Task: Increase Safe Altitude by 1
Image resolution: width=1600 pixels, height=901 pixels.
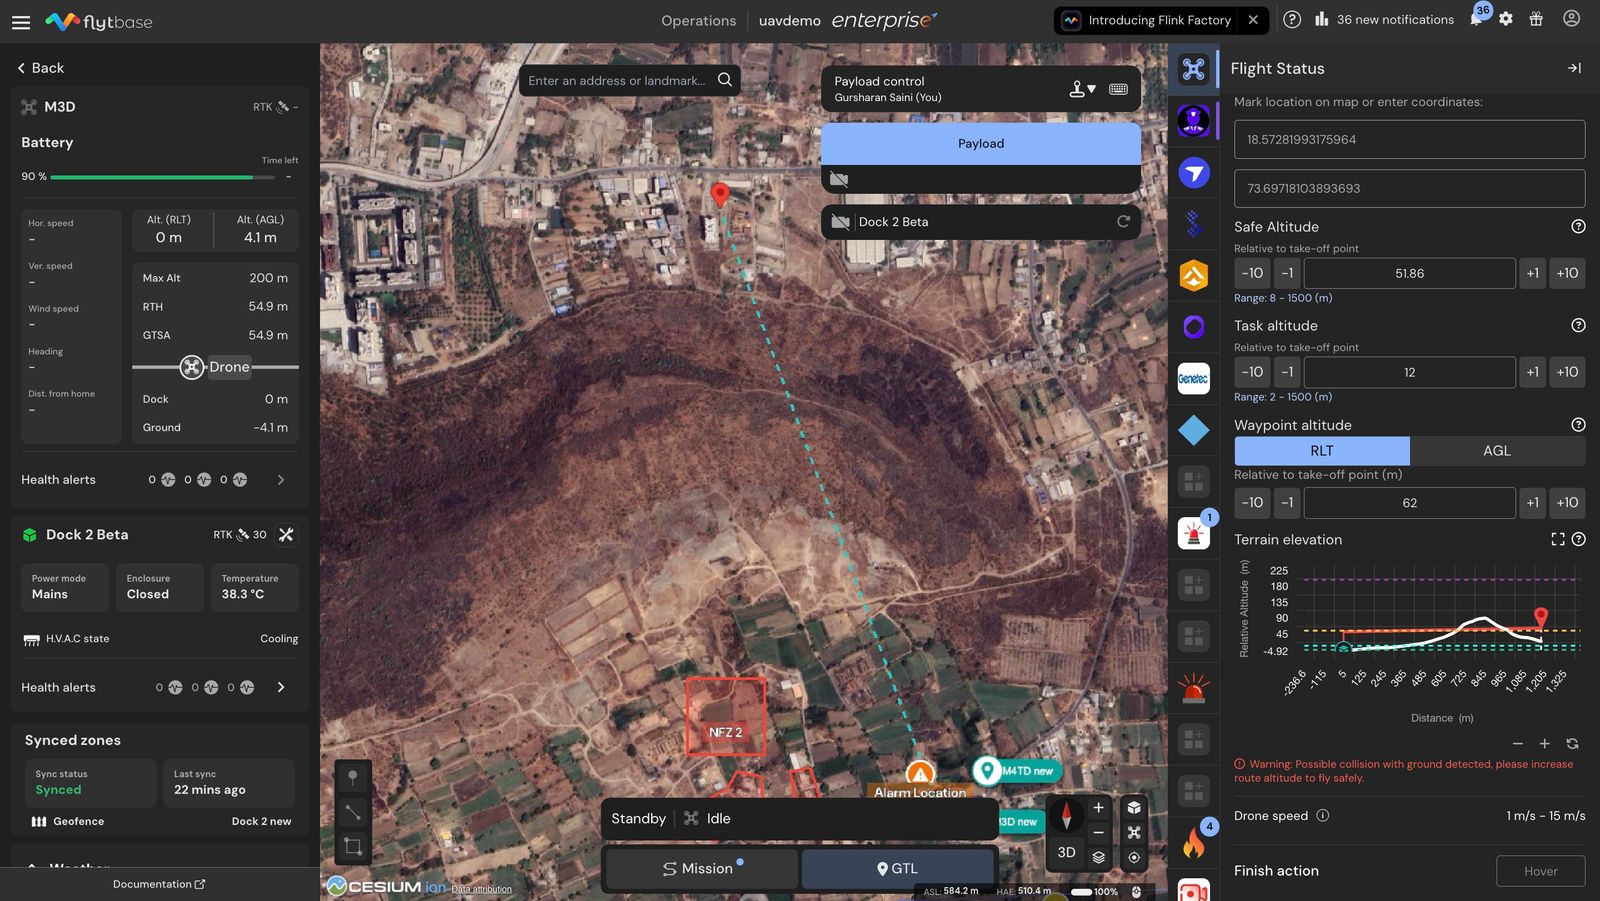Action: (x=1532, y=273)
